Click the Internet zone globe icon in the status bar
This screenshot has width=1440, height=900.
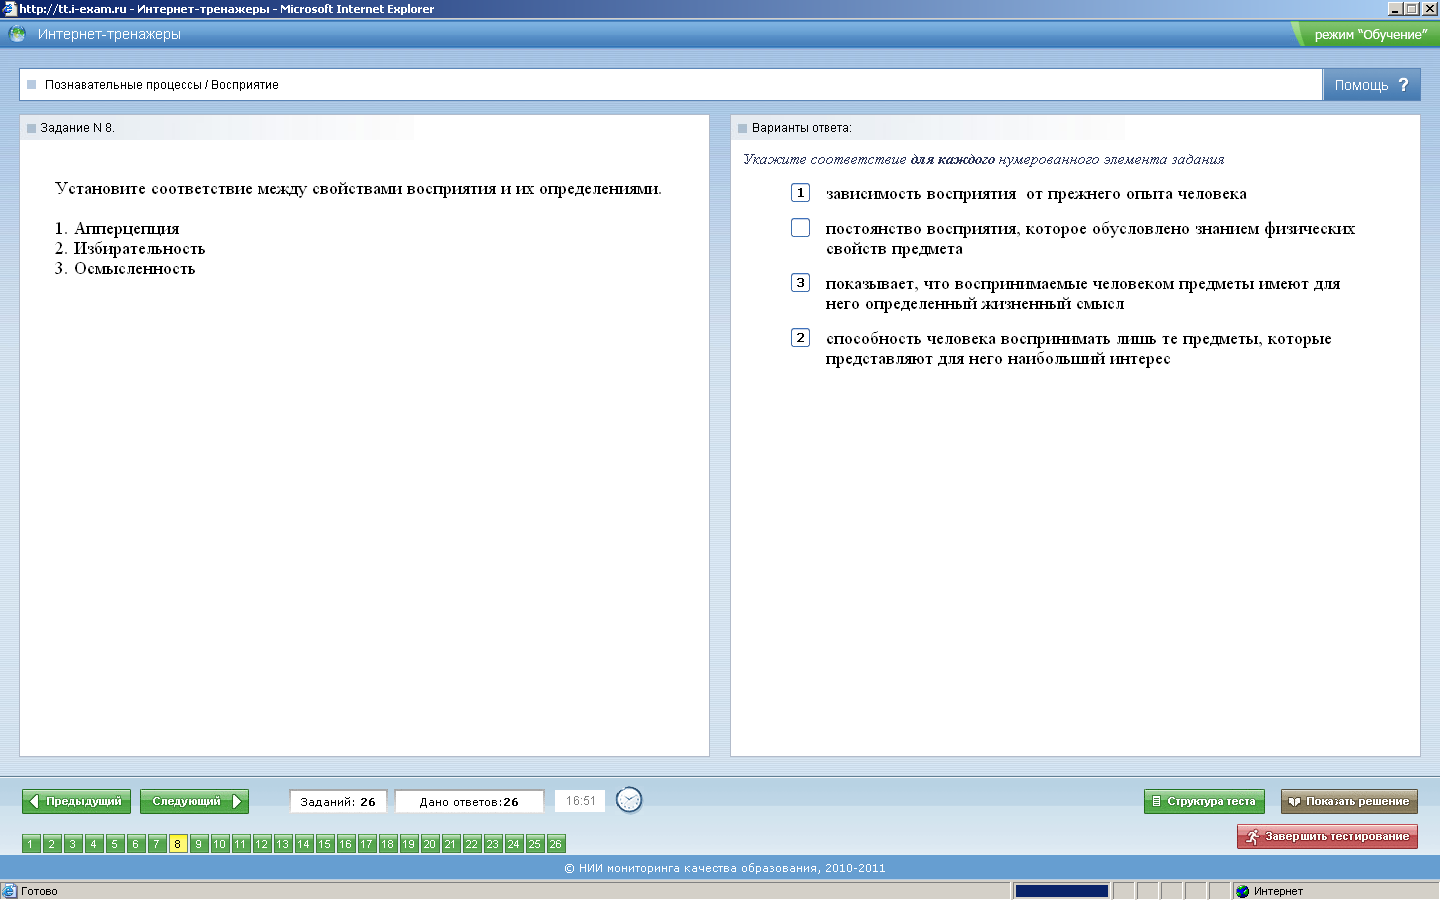[1243, 891]
